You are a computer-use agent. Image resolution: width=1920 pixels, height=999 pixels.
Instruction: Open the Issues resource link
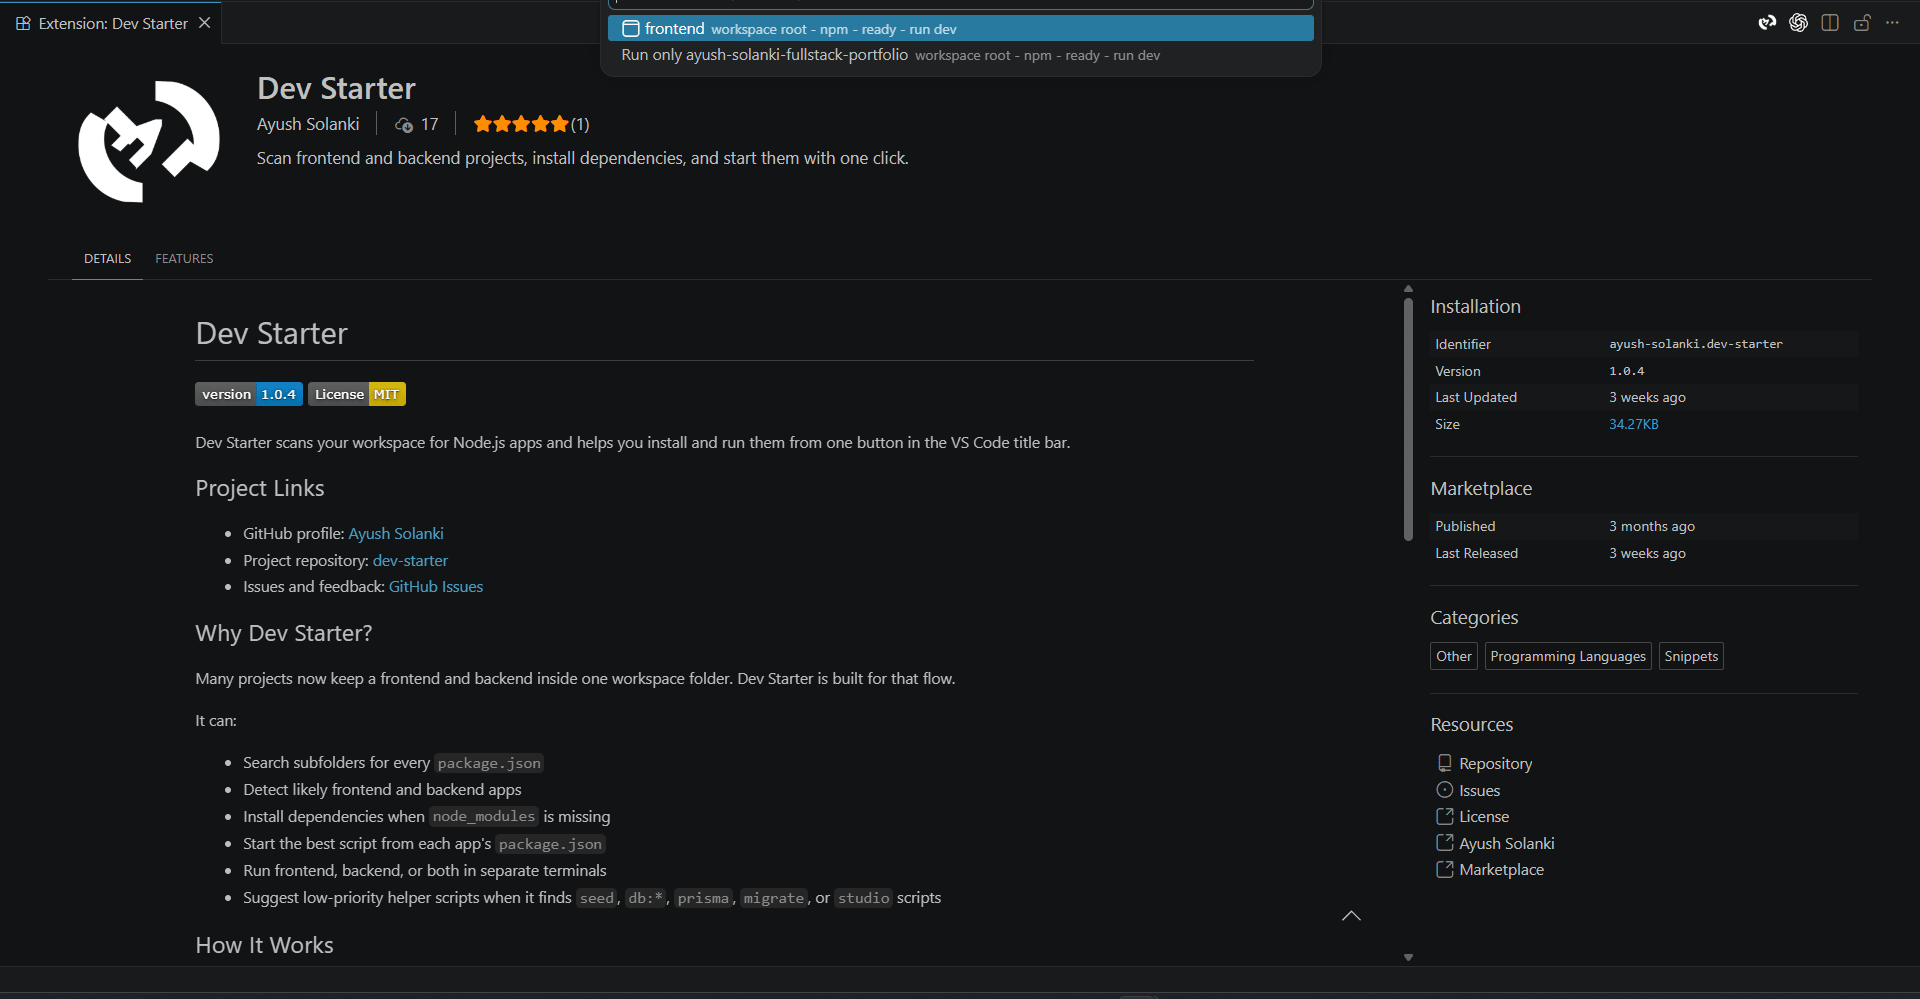pyautogui.click(x=1479, y=791)
